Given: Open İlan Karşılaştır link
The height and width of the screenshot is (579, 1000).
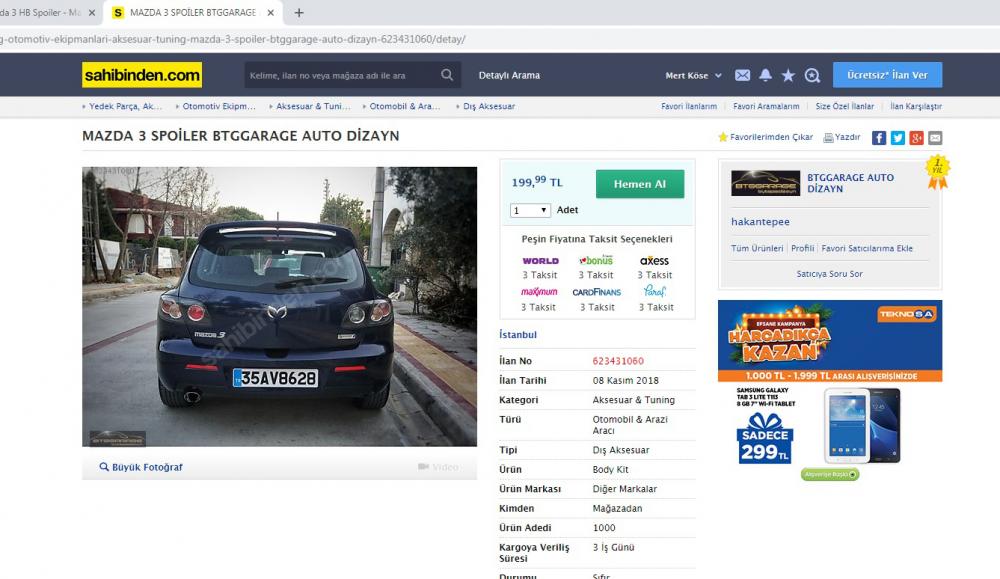Looking at the screenshot, I should click(916, 106).
